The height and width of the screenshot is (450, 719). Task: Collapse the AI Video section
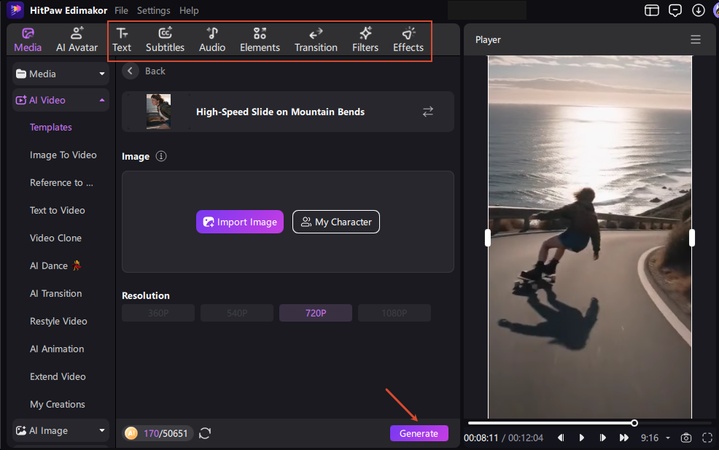pos(61,100)
